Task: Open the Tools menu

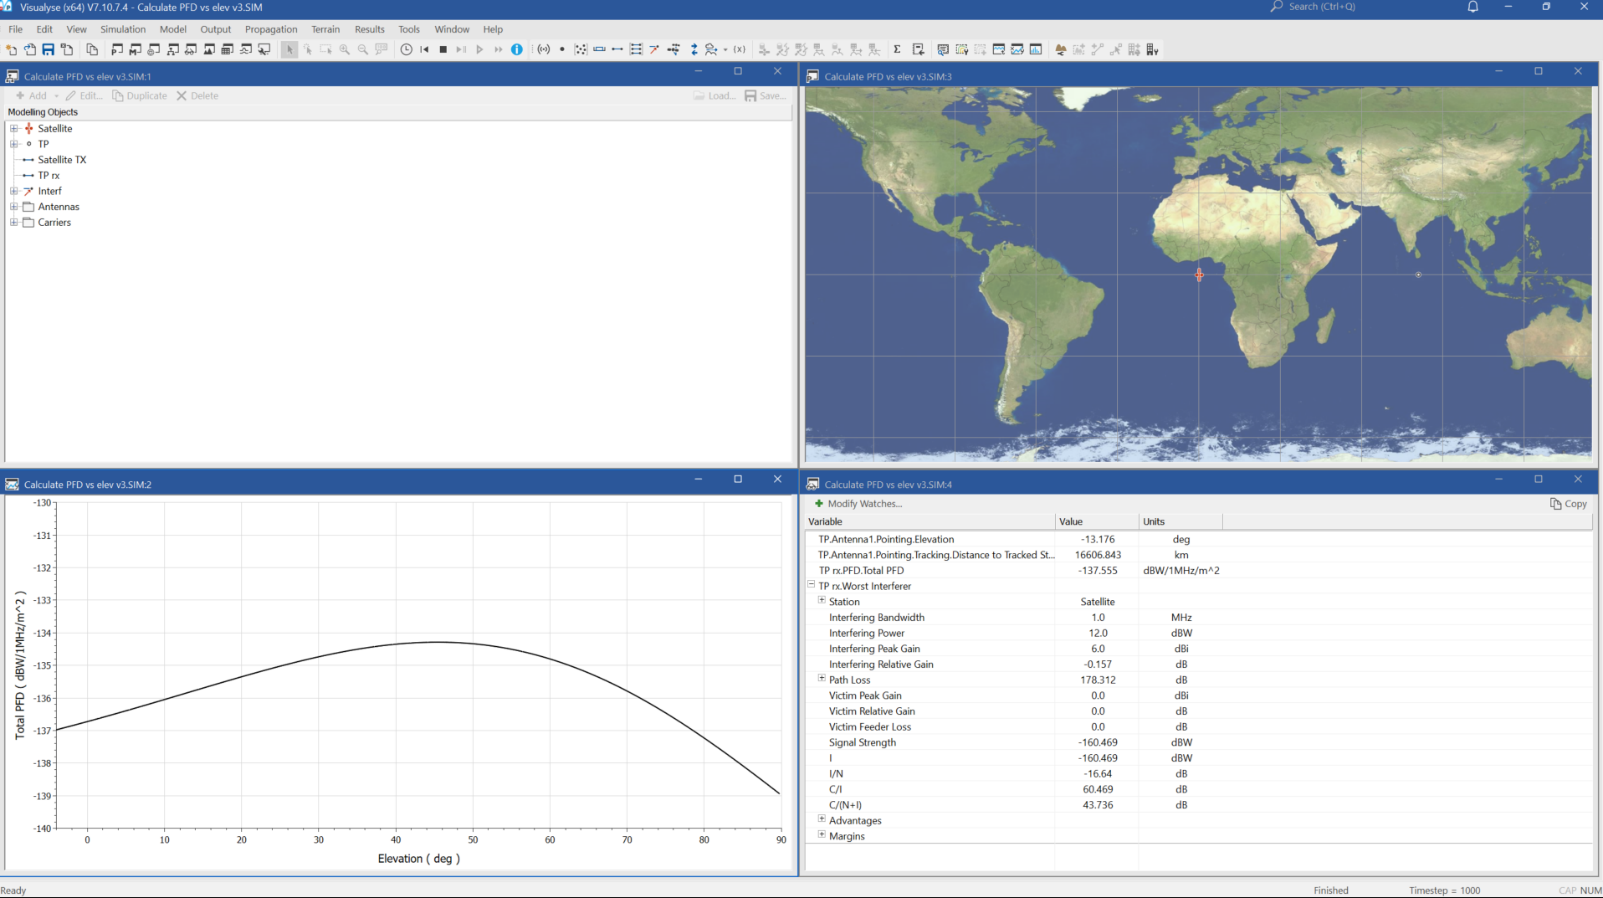Action: (x=409, y=29)
